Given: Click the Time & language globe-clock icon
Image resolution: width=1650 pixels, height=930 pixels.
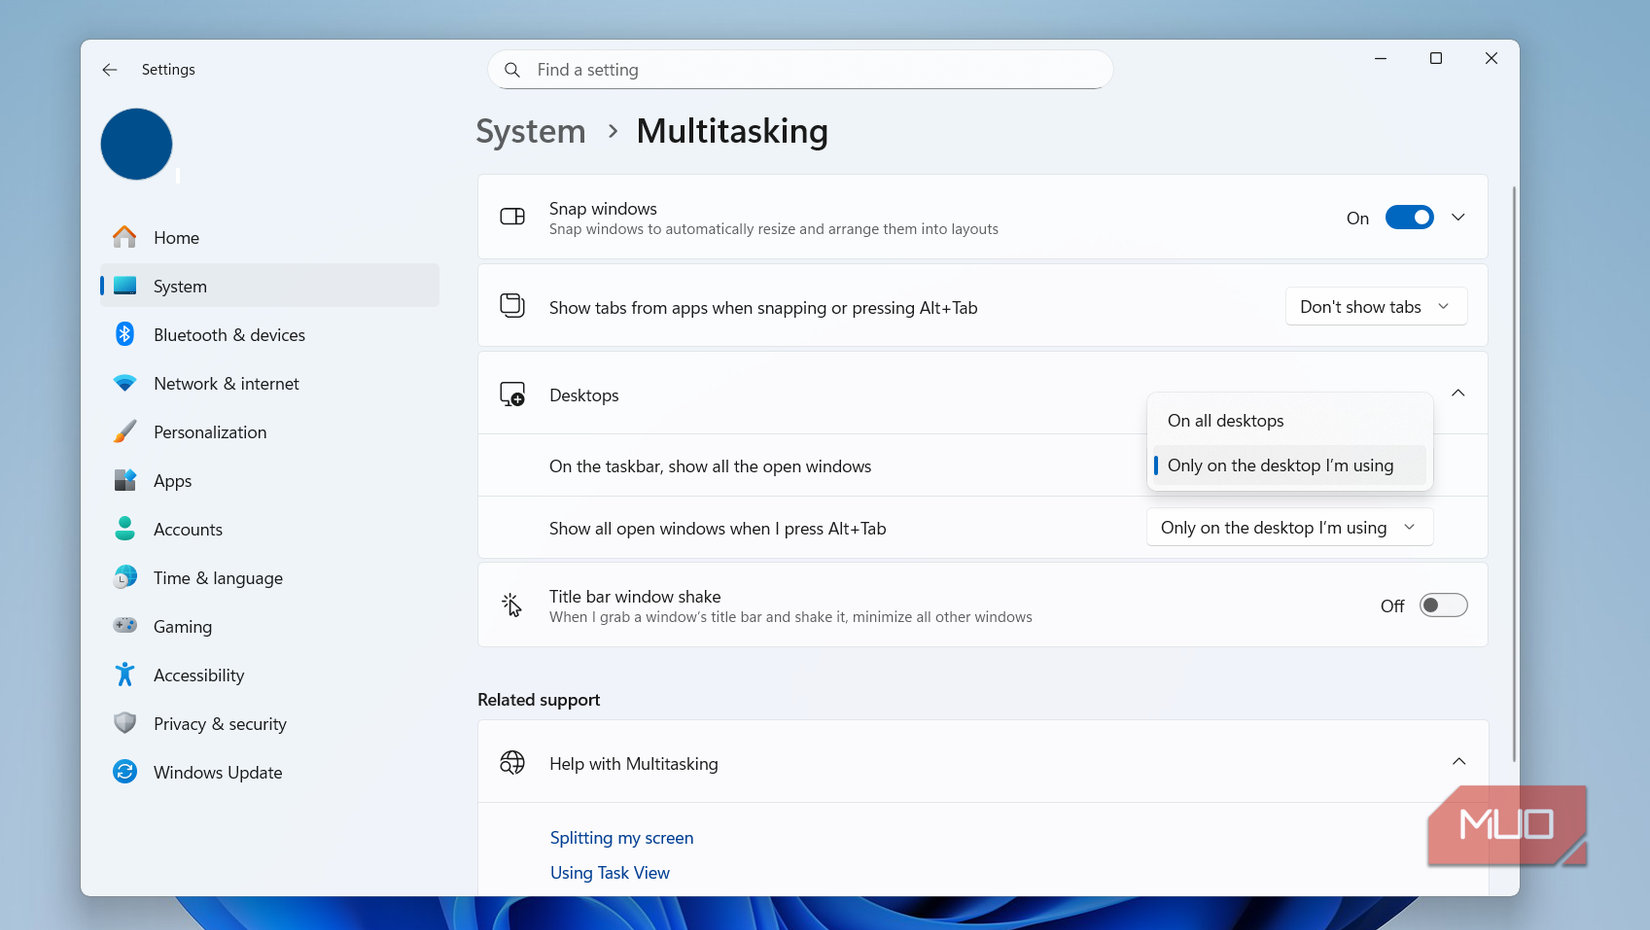Looking at the screenshot, I should (x=125, y=577).
